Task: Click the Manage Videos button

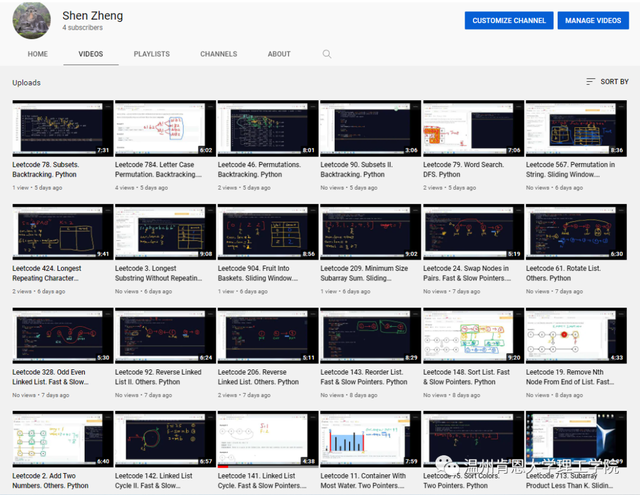Action: (593, 20)
